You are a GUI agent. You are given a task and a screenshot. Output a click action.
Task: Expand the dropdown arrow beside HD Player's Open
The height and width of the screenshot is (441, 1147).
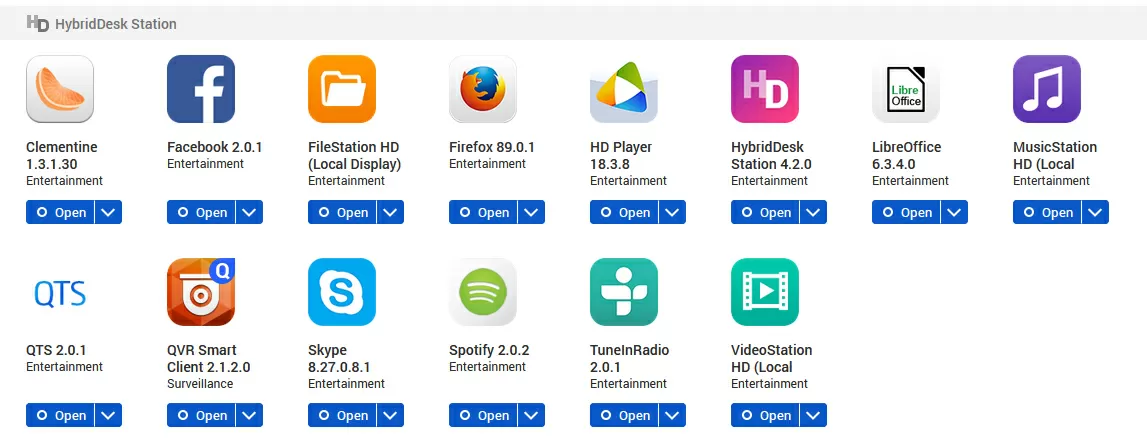[x=672, y=212]
